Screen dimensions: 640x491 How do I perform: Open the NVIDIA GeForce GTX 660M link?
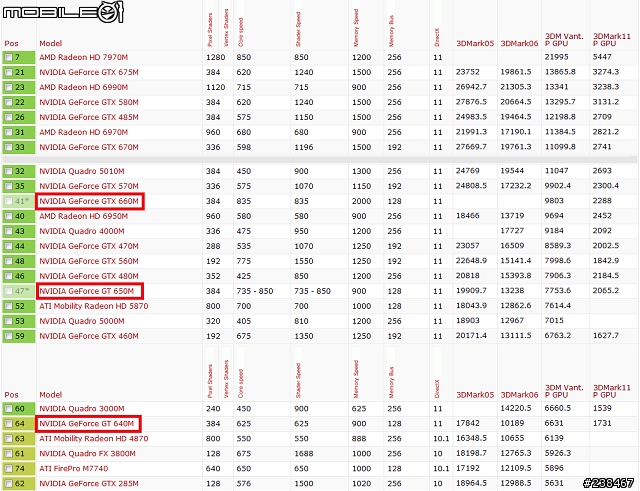[89, 201]
